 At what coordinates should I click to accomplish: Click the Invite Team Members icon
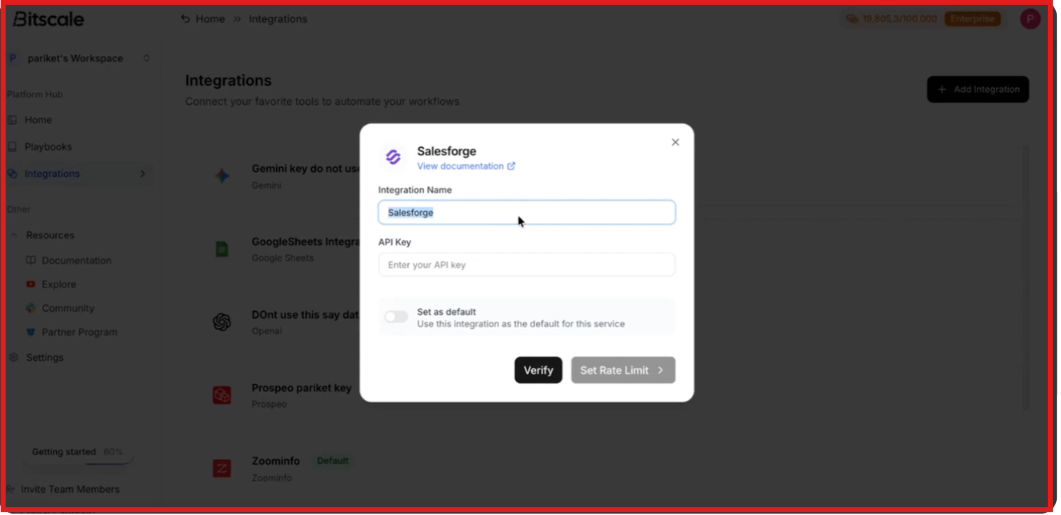tap(9, 489)
